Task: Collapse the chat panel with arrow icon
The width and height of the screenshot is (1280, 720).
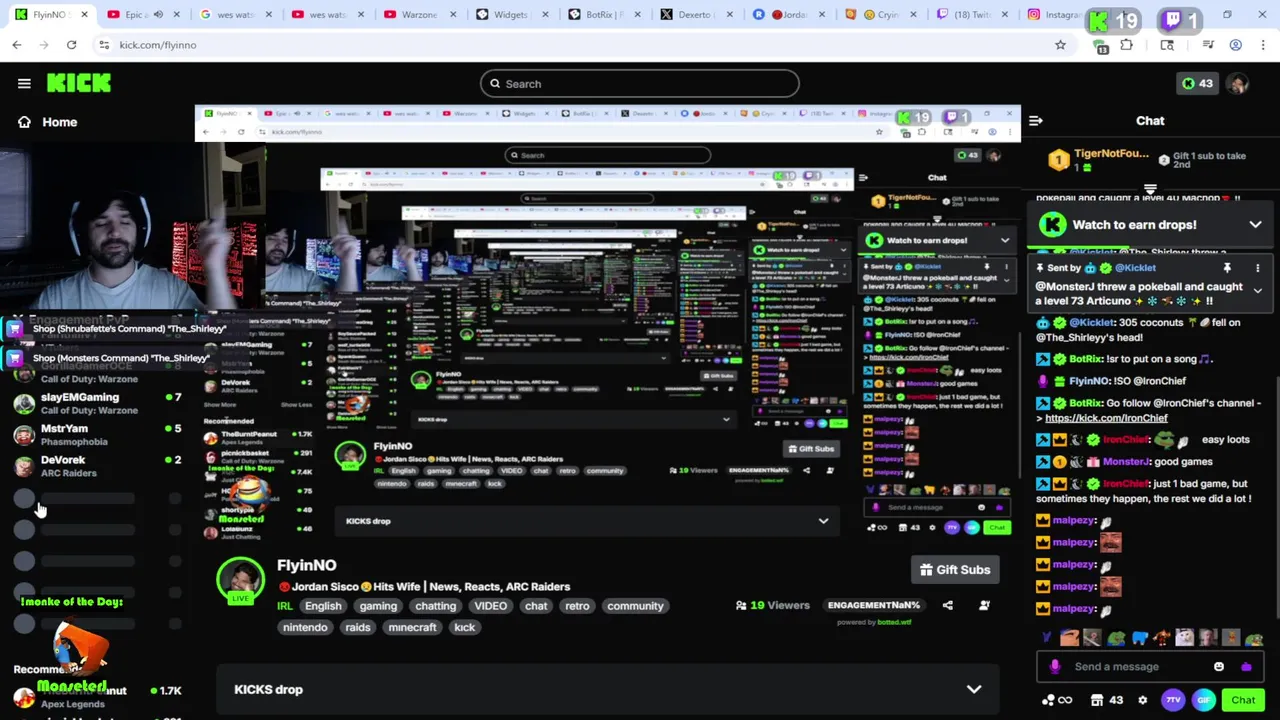Action: 1036,121
